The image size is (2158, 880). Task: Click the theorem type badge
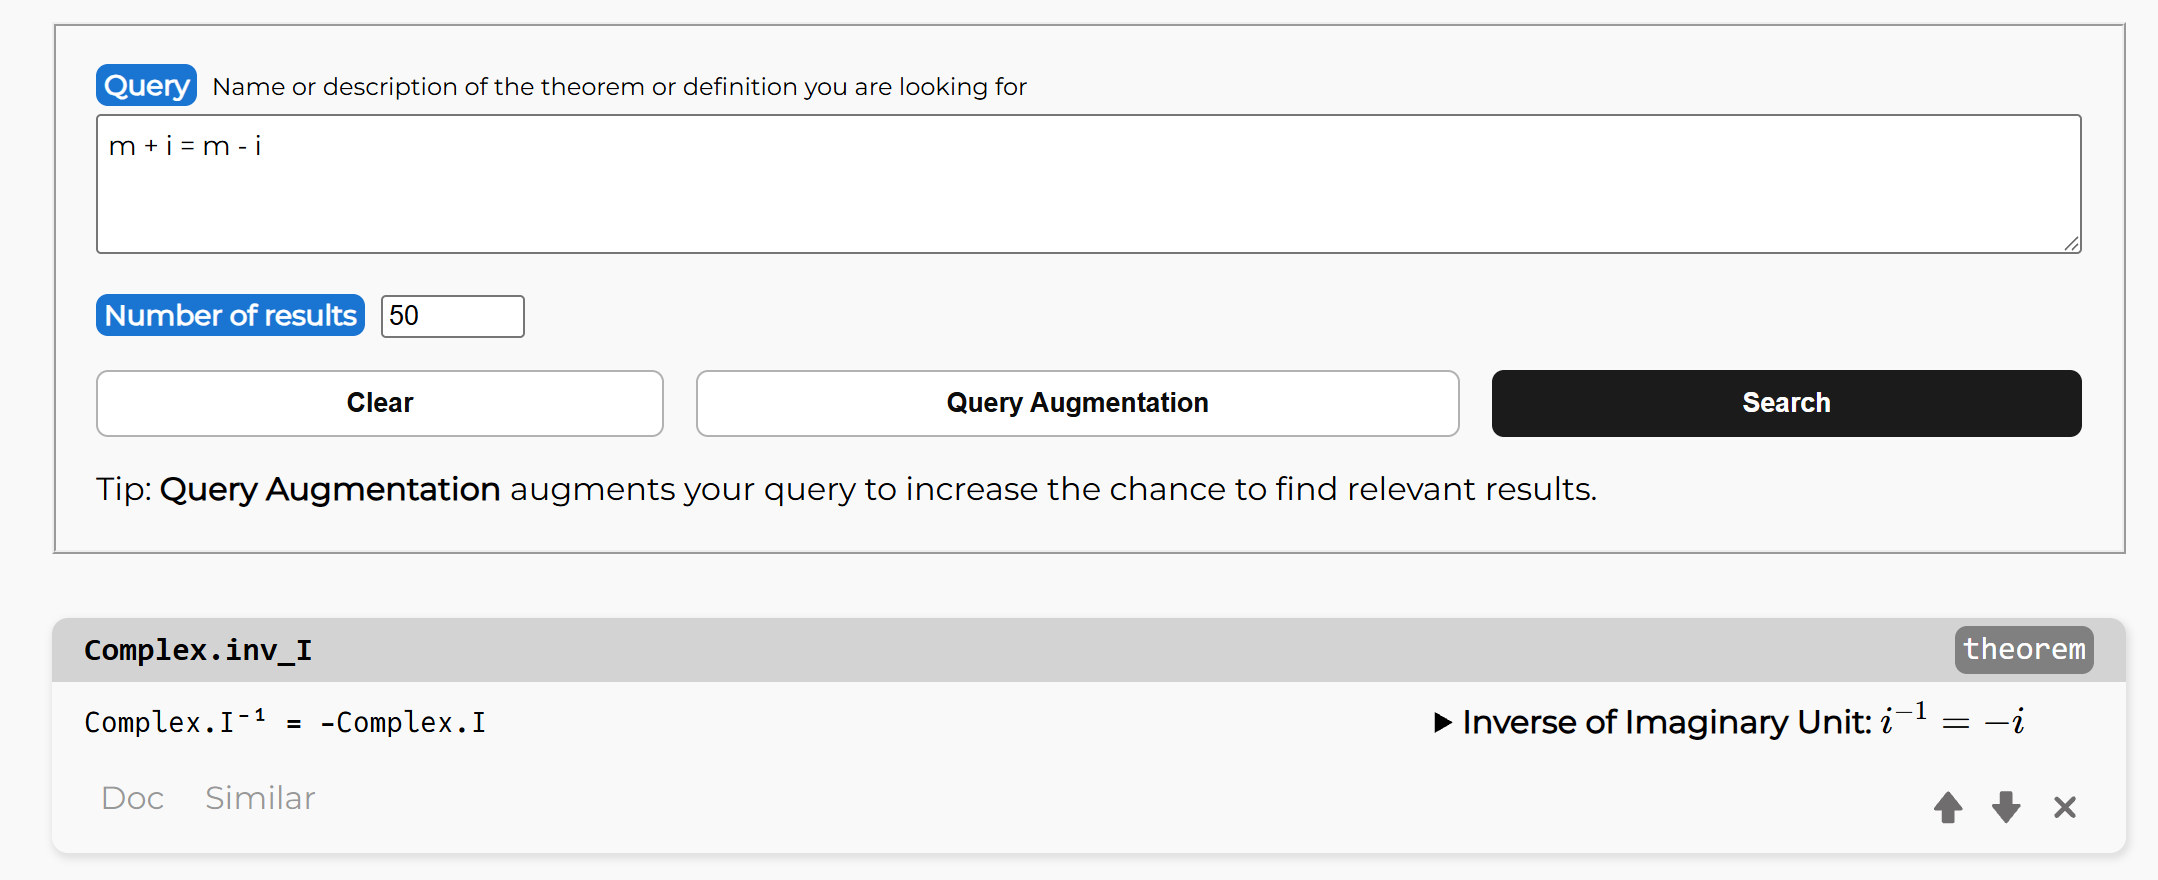coord(2023,650)
